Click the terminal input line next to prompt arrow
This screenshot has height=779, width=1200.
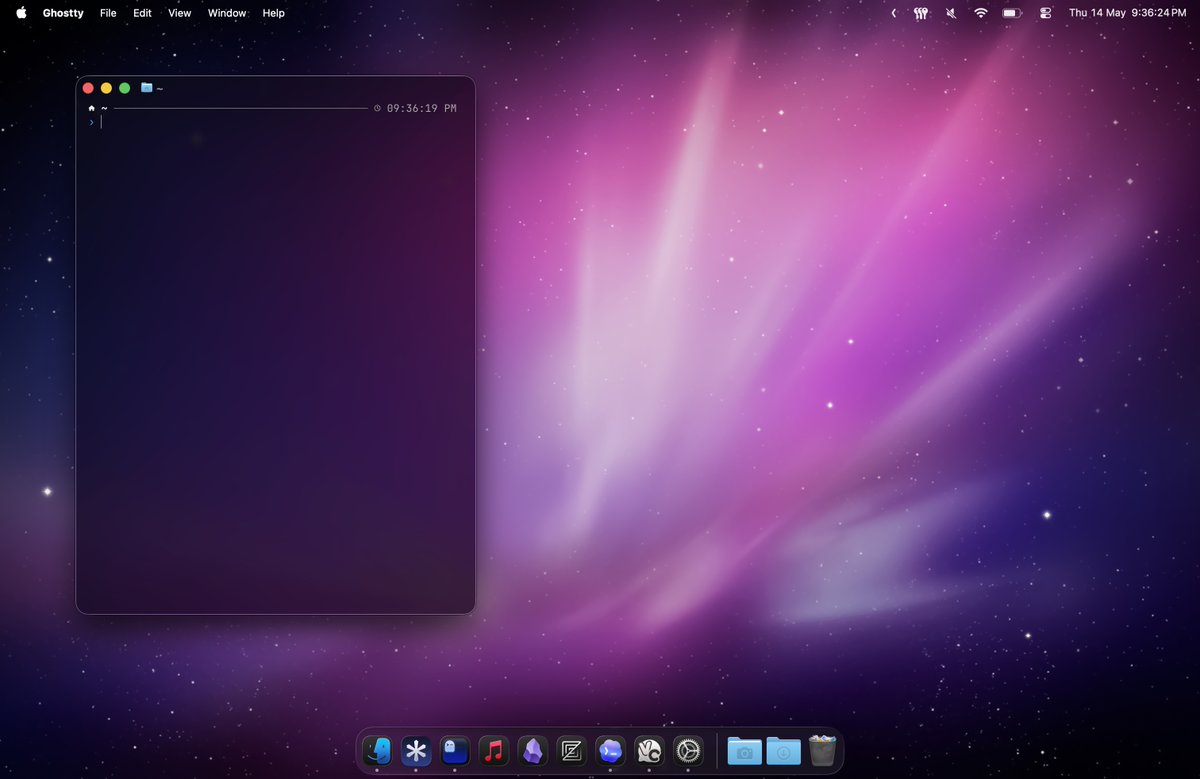click(280, 122)
